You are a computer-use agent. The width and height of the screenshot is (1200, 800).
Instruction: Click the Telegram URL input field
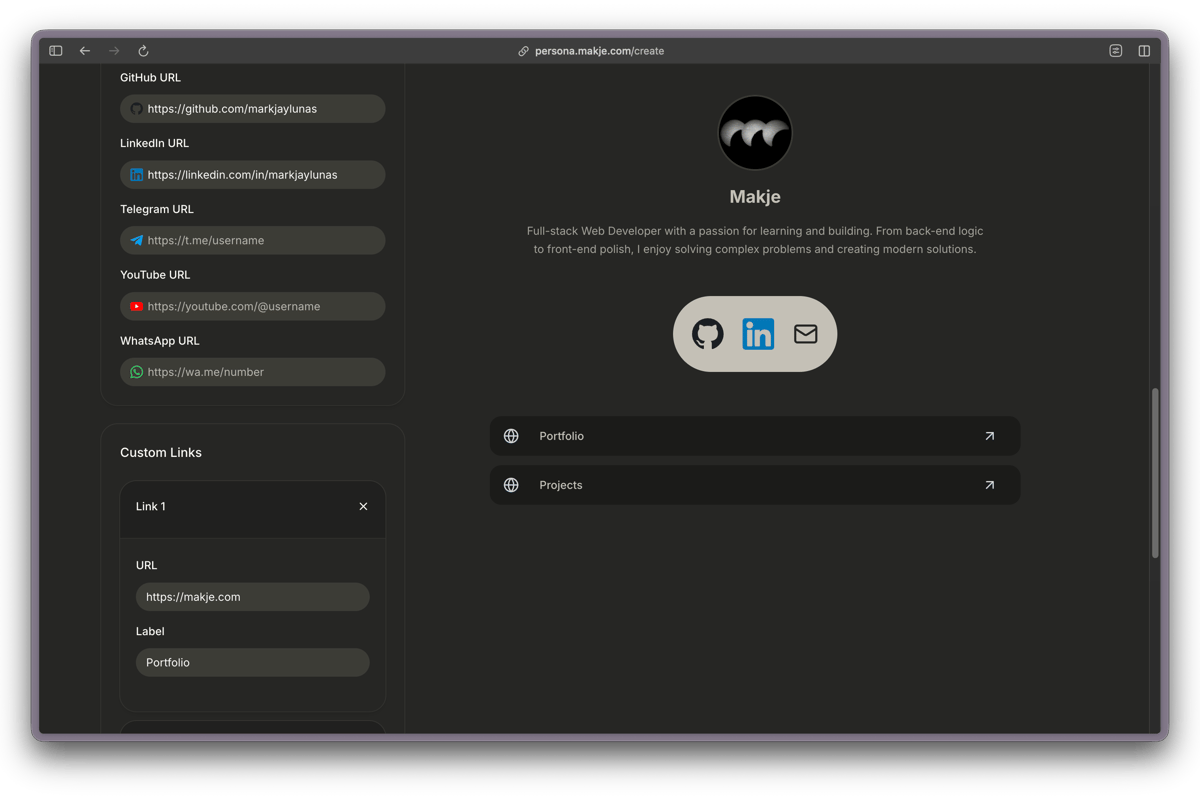click(260, 241)
